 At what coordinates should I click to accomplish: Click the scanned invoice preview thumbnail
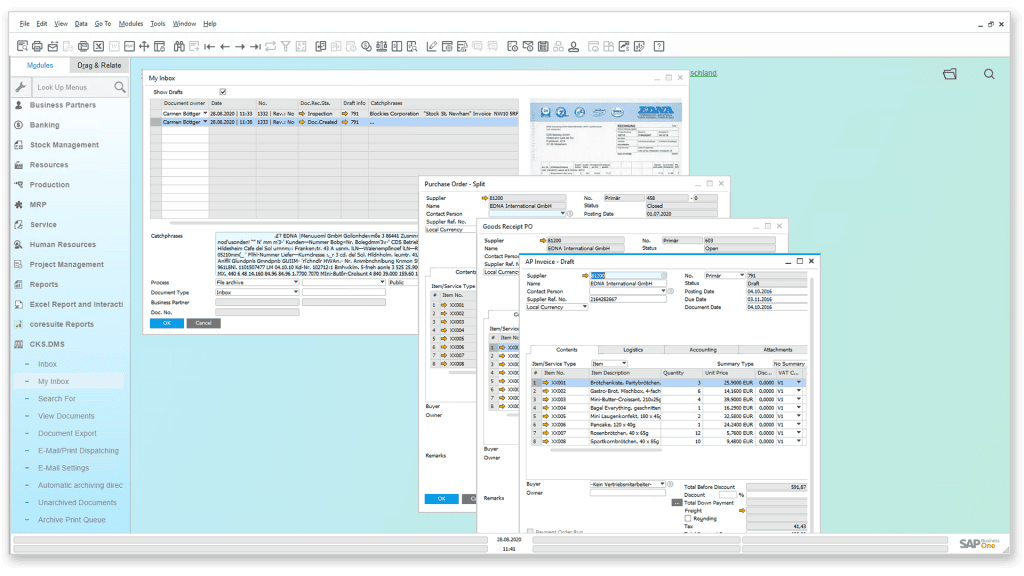click(x=605, y=138)
